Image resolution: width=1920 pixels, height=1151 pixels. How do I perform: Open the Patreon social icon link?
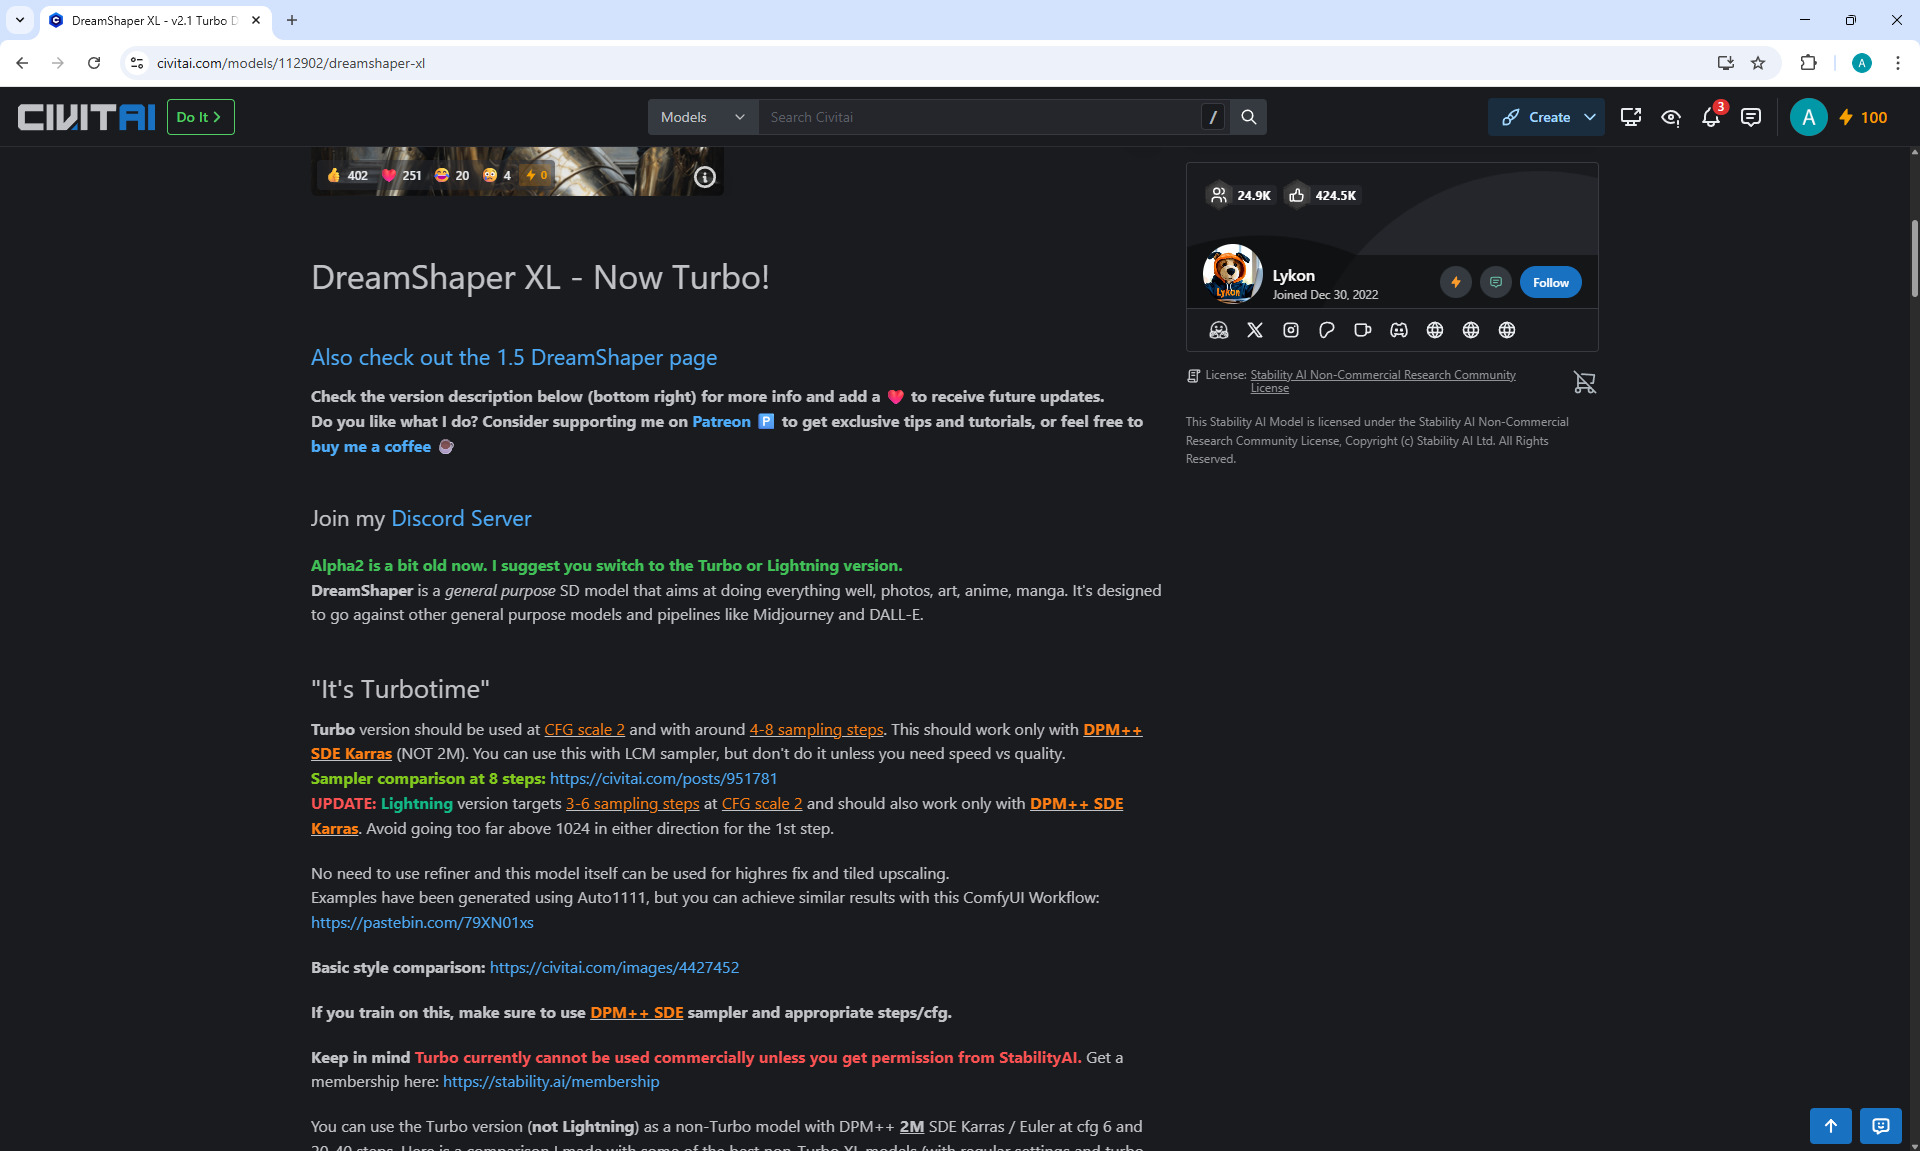pyautogui.click(x=1327, y=330)
